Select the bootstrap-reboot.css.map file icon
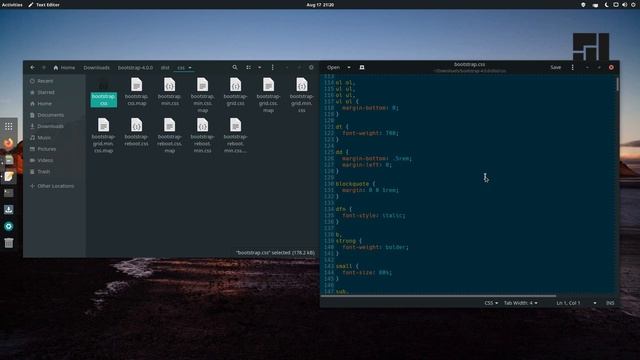This screenshot has width=640, height=360. pyautogui.click(x=169, y=125)
